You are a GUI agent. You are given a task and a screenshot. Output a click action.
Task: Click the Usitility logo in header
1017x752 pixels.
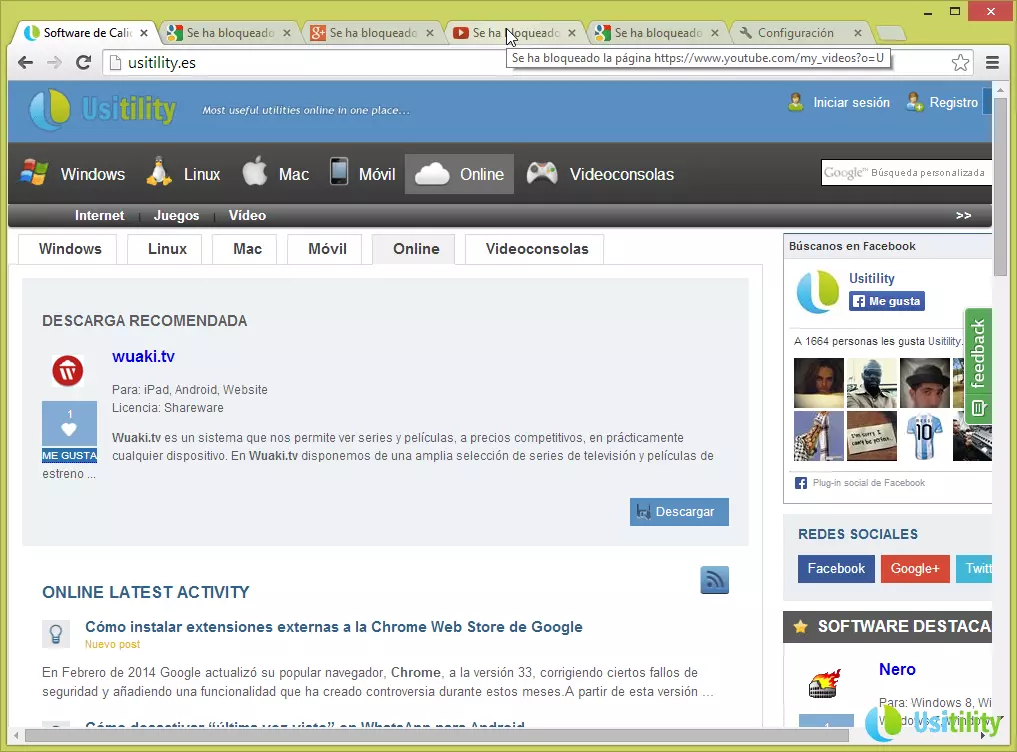102,109
